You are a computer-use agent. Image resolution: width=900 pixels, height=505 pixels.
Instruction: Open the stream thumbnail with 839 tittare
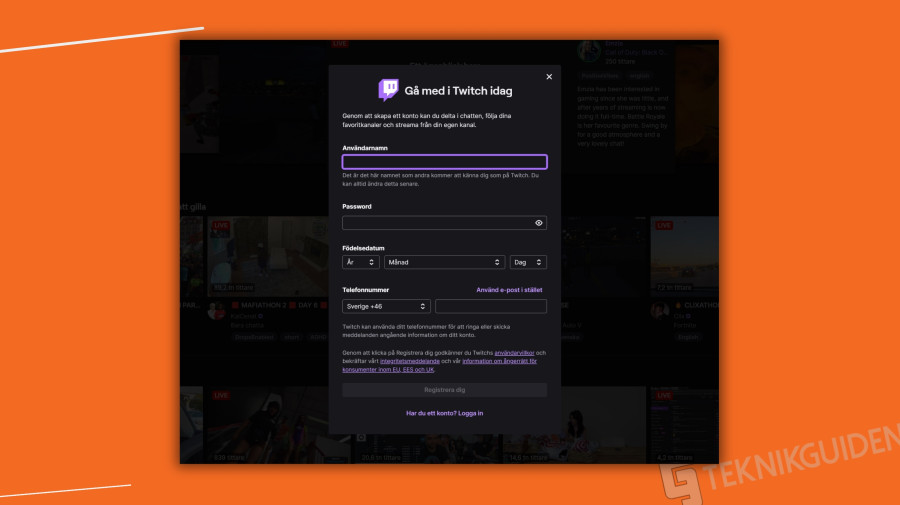pyautogui.click(x=267, y=425)
